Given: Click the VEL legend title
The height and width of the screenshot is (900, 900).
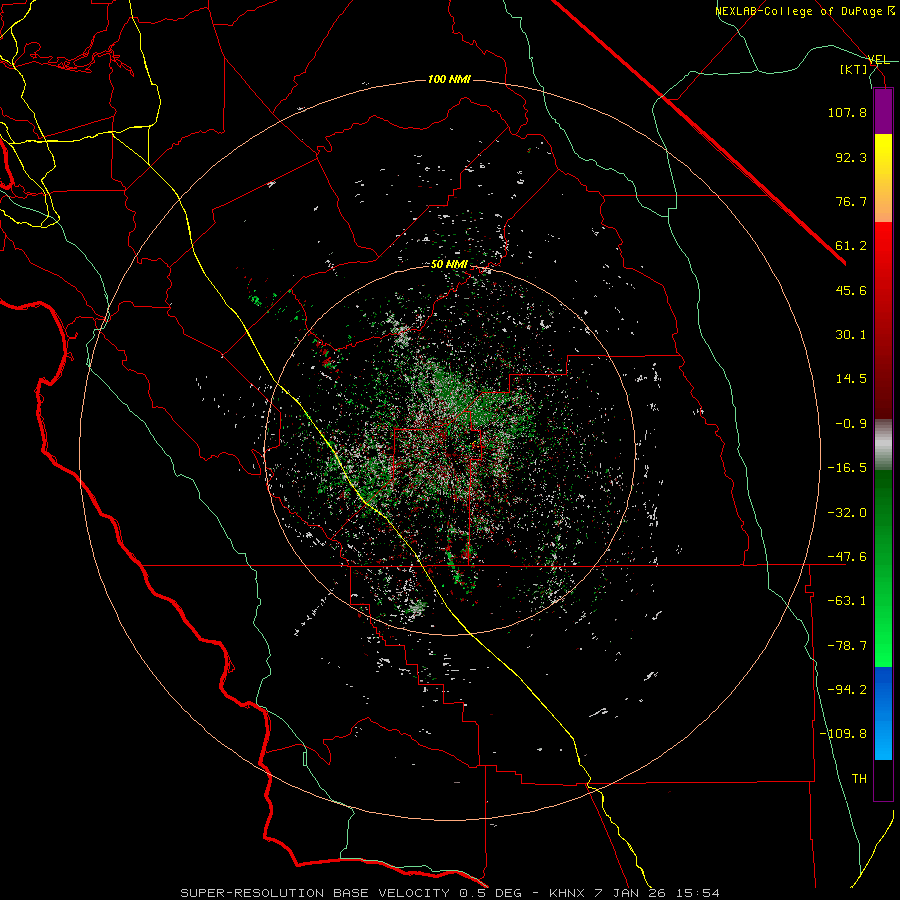Looking at the screenshot, I should [878, 60].
